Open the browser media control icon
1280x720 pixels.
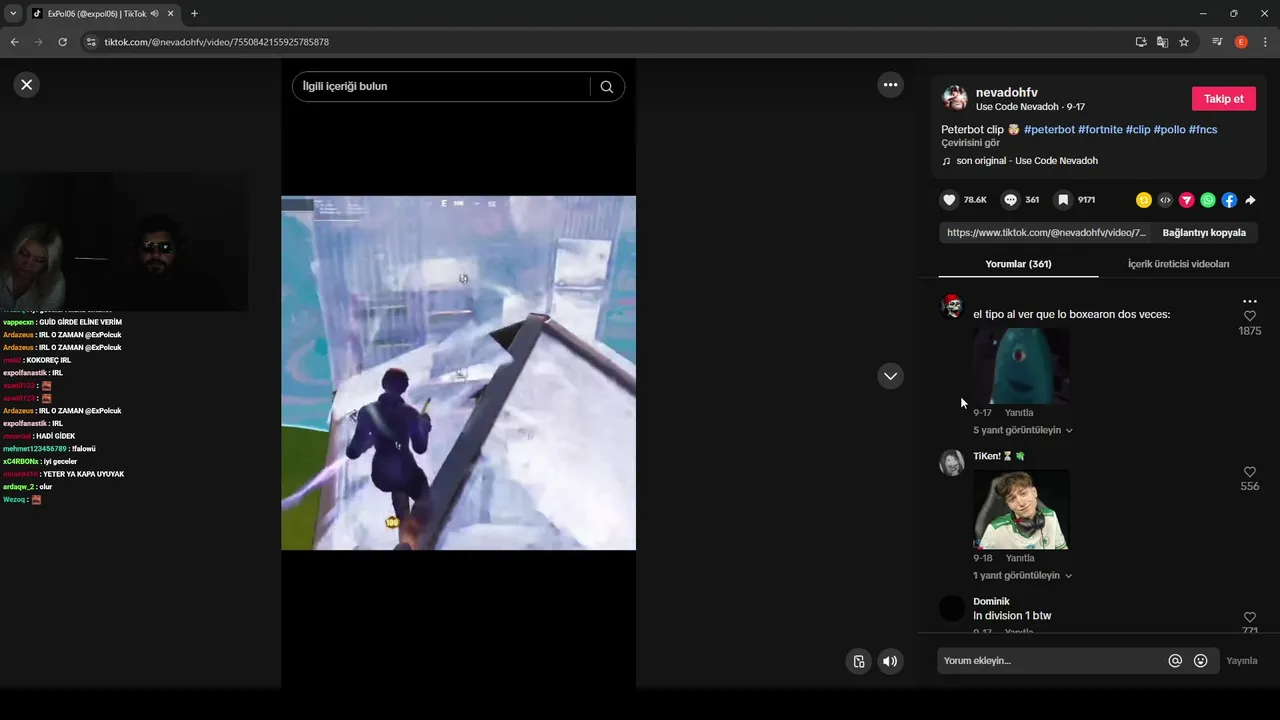(x=1217, y=42)
